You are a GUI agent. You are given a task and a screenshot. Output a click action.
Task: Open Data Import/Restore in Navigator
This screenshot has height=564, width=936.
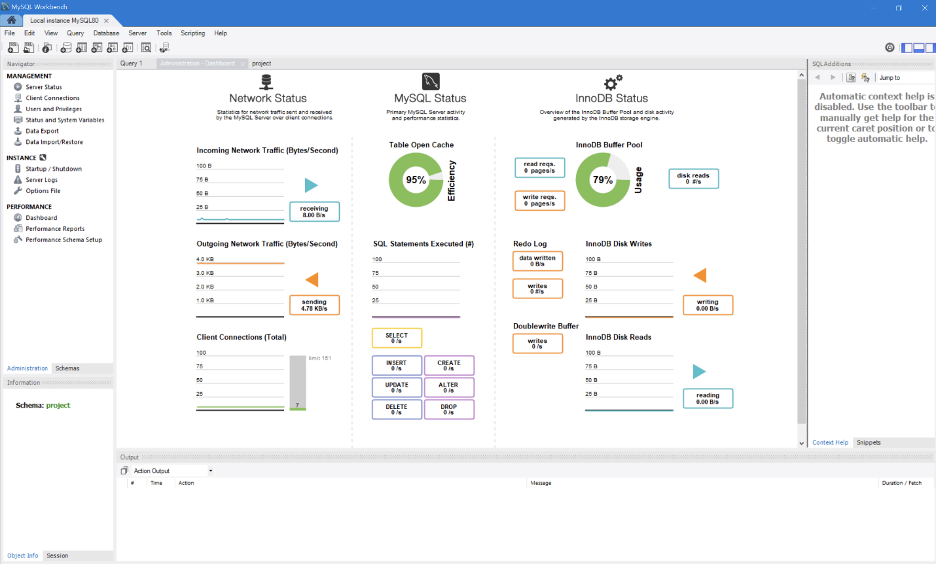pos(54,142)
